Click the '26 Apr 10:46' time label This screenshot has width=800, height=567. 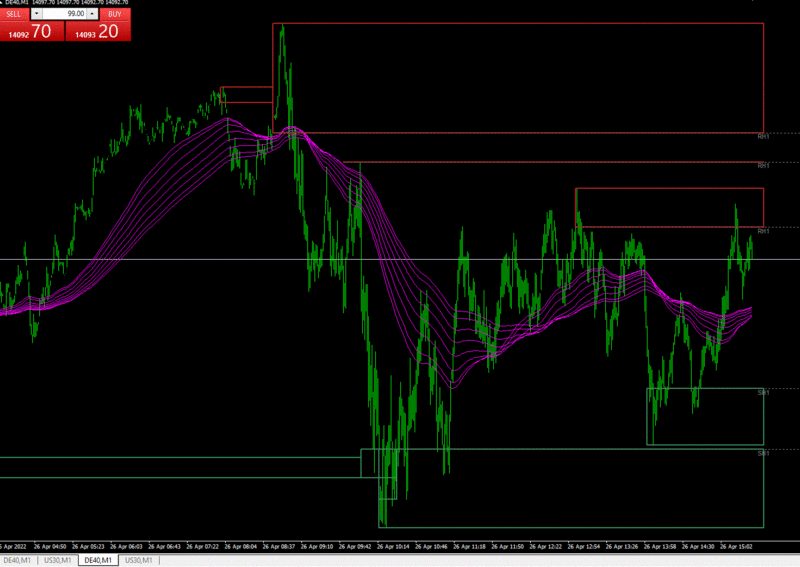point(431,547)
